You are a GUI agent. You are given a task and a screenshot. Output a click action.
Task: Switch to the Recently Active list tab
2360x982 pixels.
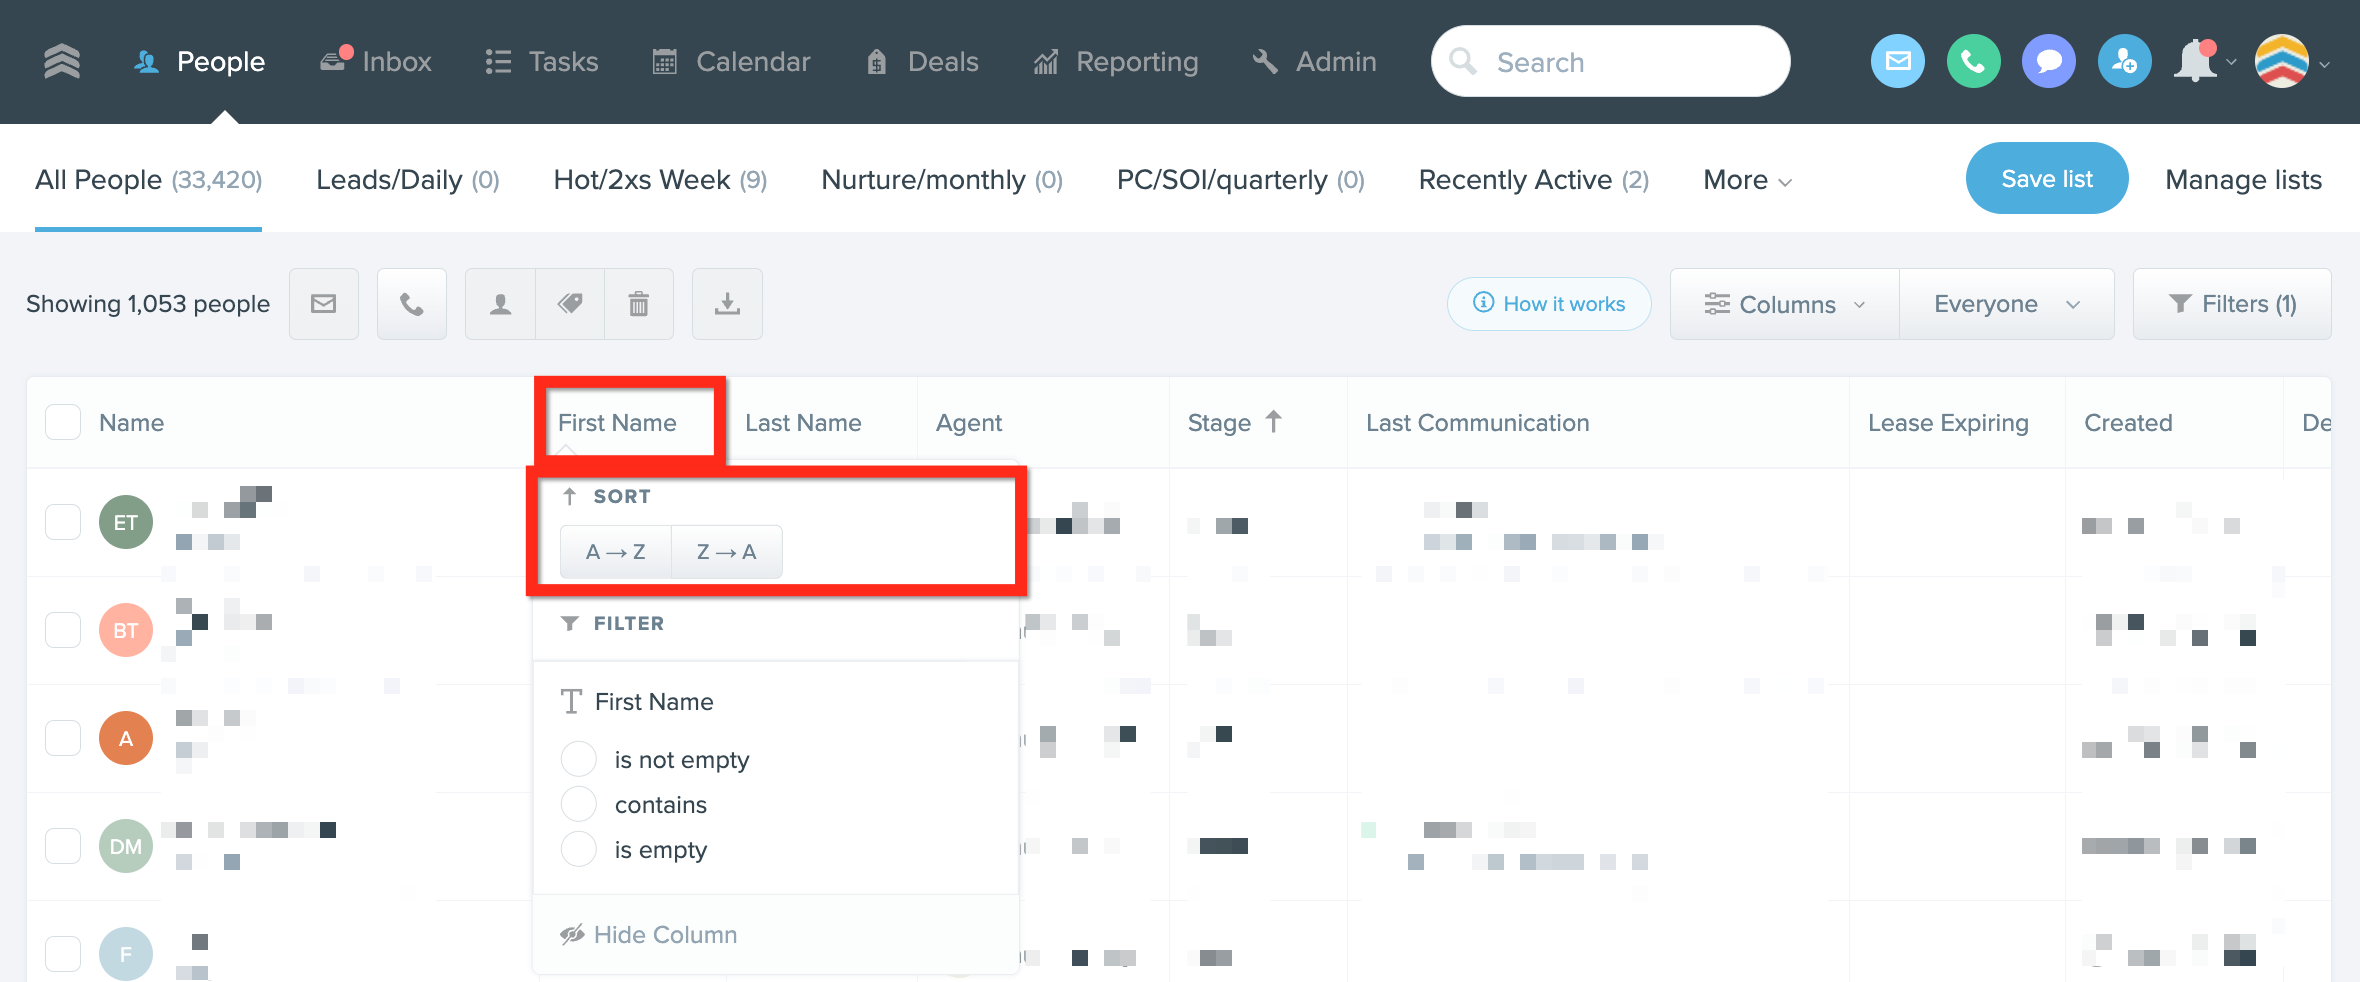click(1533, 179)
